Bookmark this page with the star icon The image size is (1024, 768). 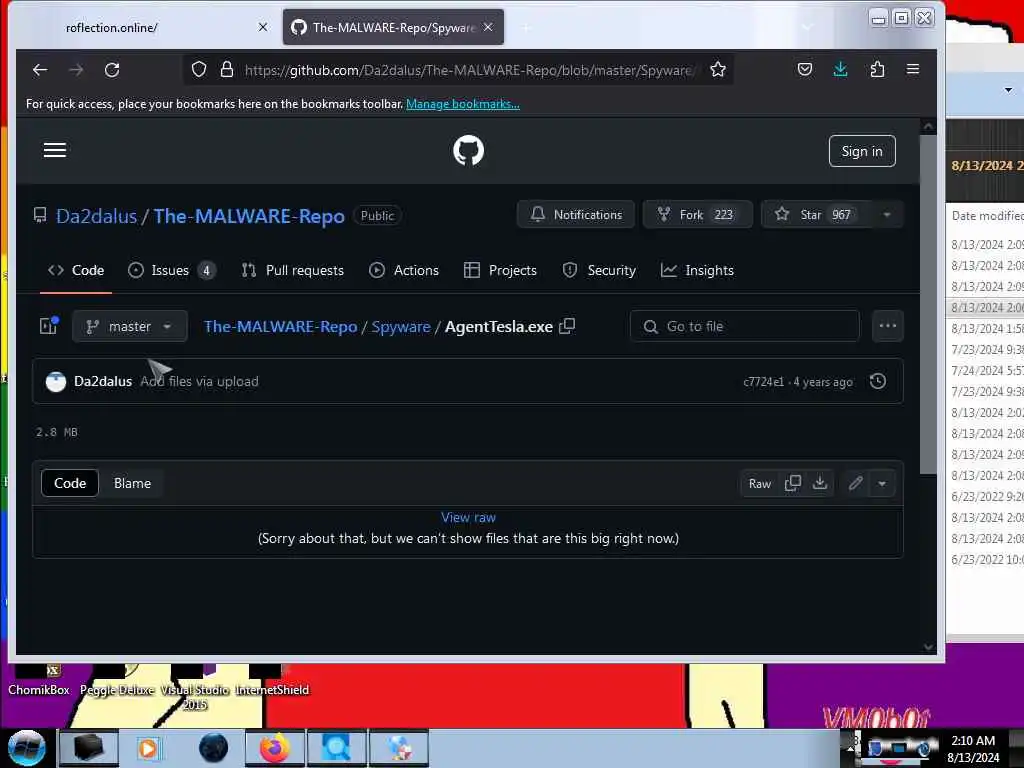(x=718, y=70)
